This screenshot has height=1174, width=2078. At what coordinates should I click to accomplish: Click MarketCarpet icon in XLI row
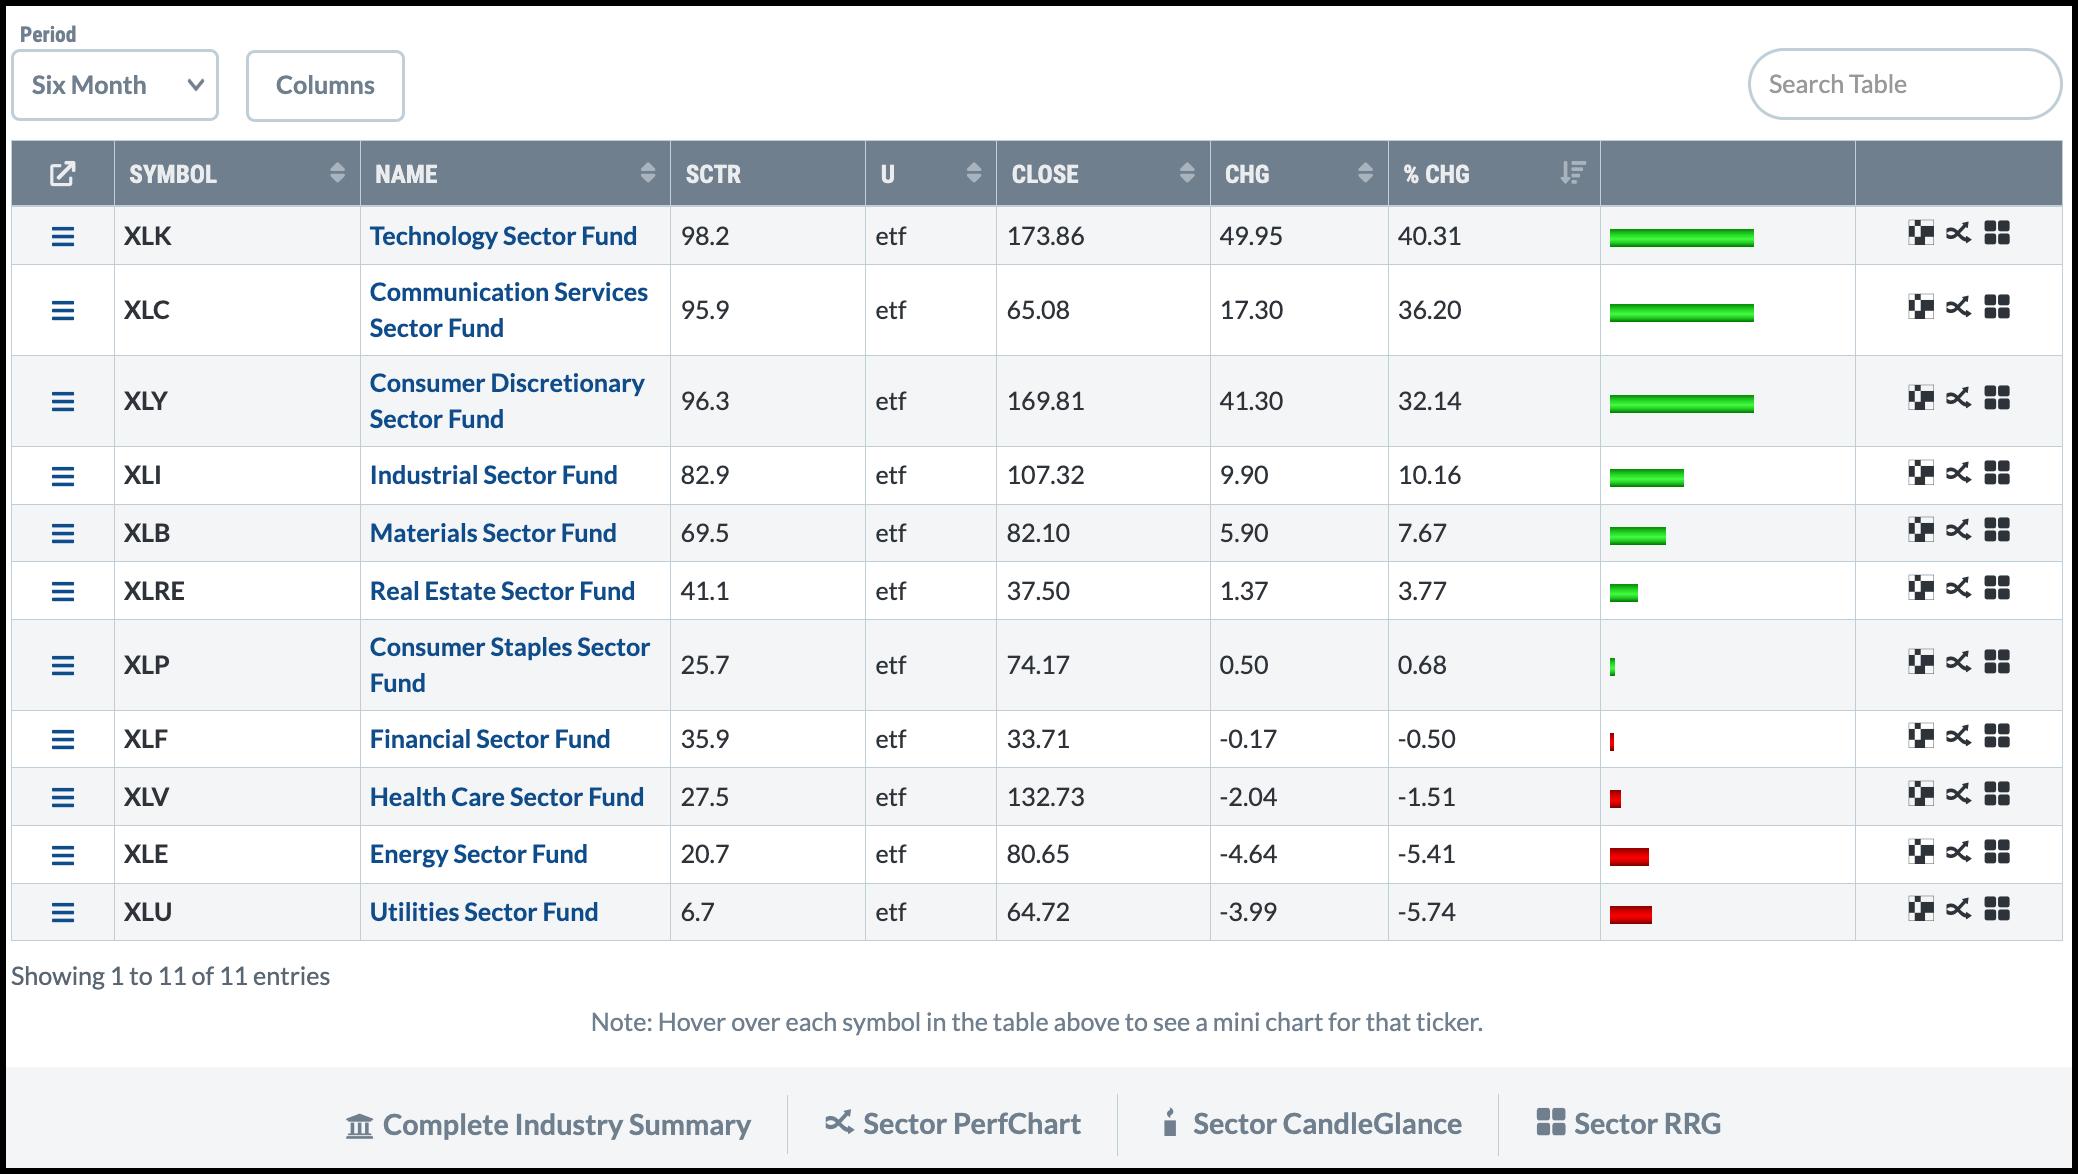(x=1920, y=472)
